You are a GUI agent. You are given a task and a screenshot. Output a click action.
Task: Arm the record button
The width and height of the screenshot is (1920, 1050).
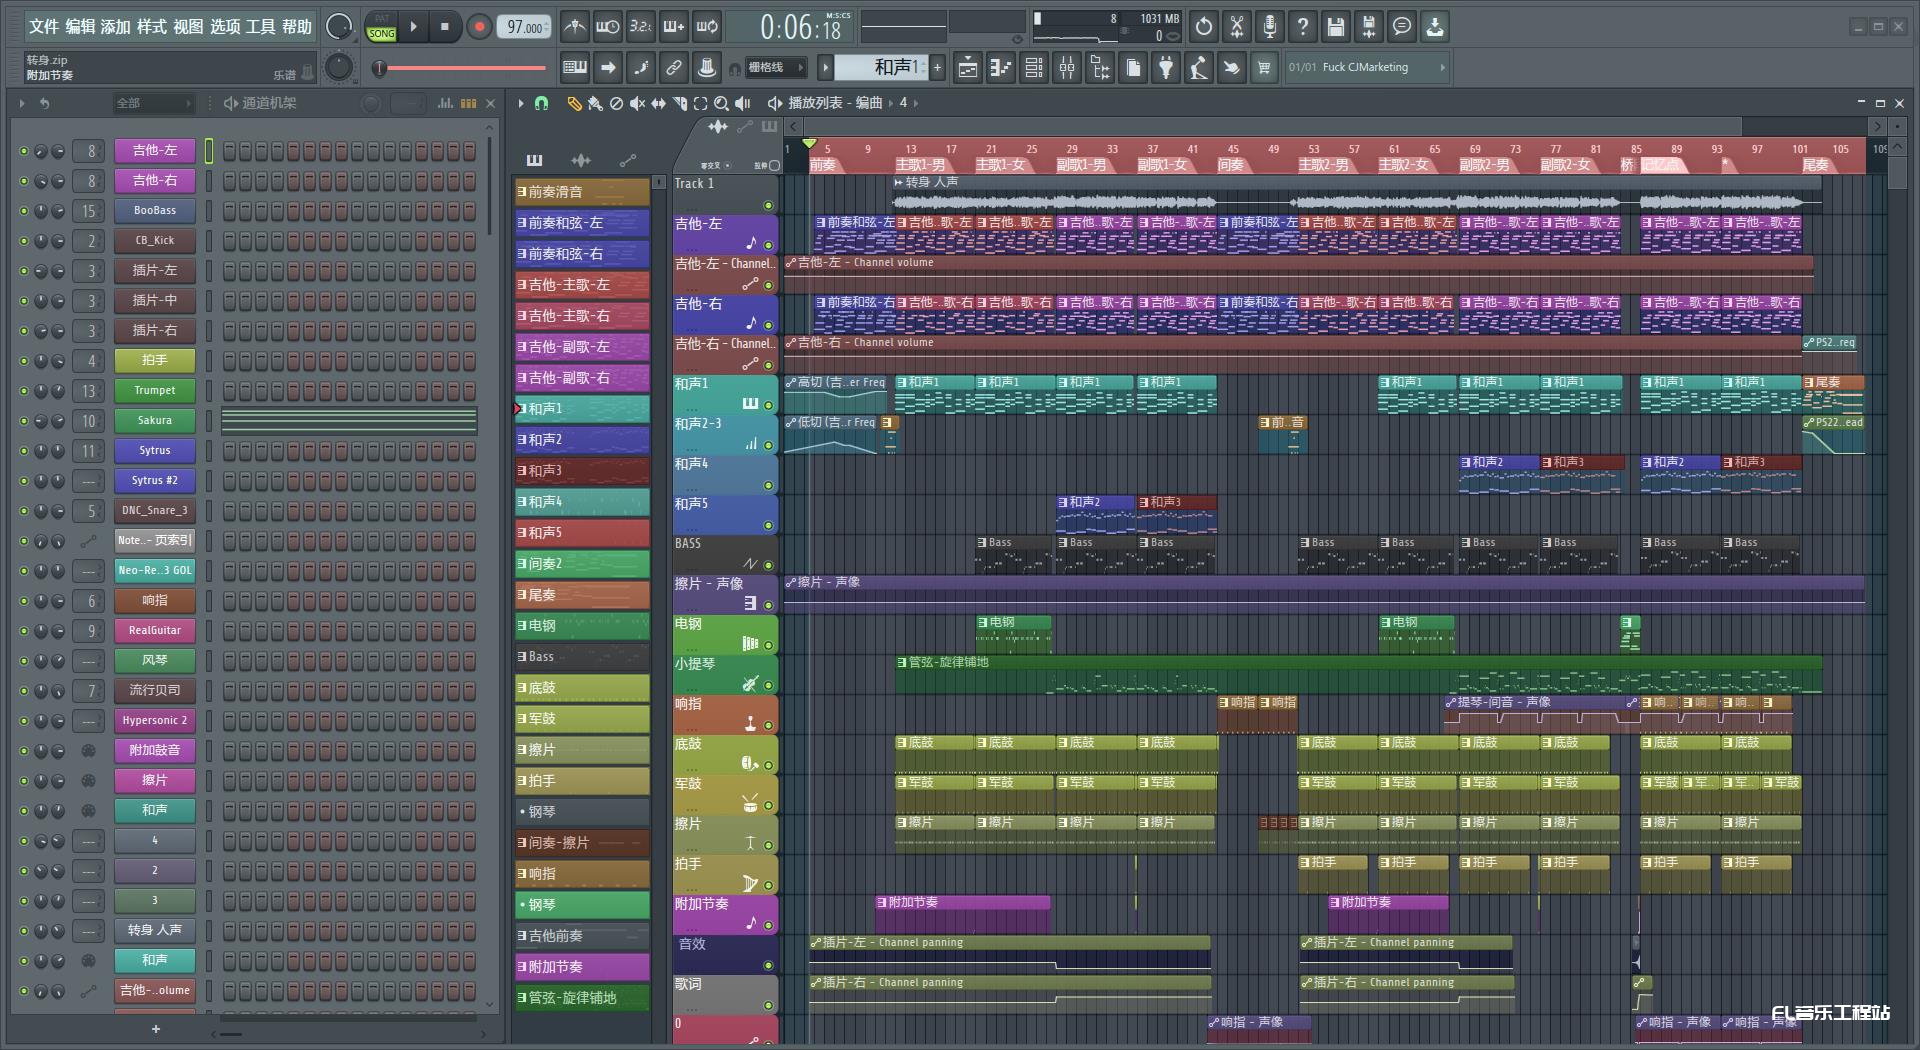click(x=479, y=27)
